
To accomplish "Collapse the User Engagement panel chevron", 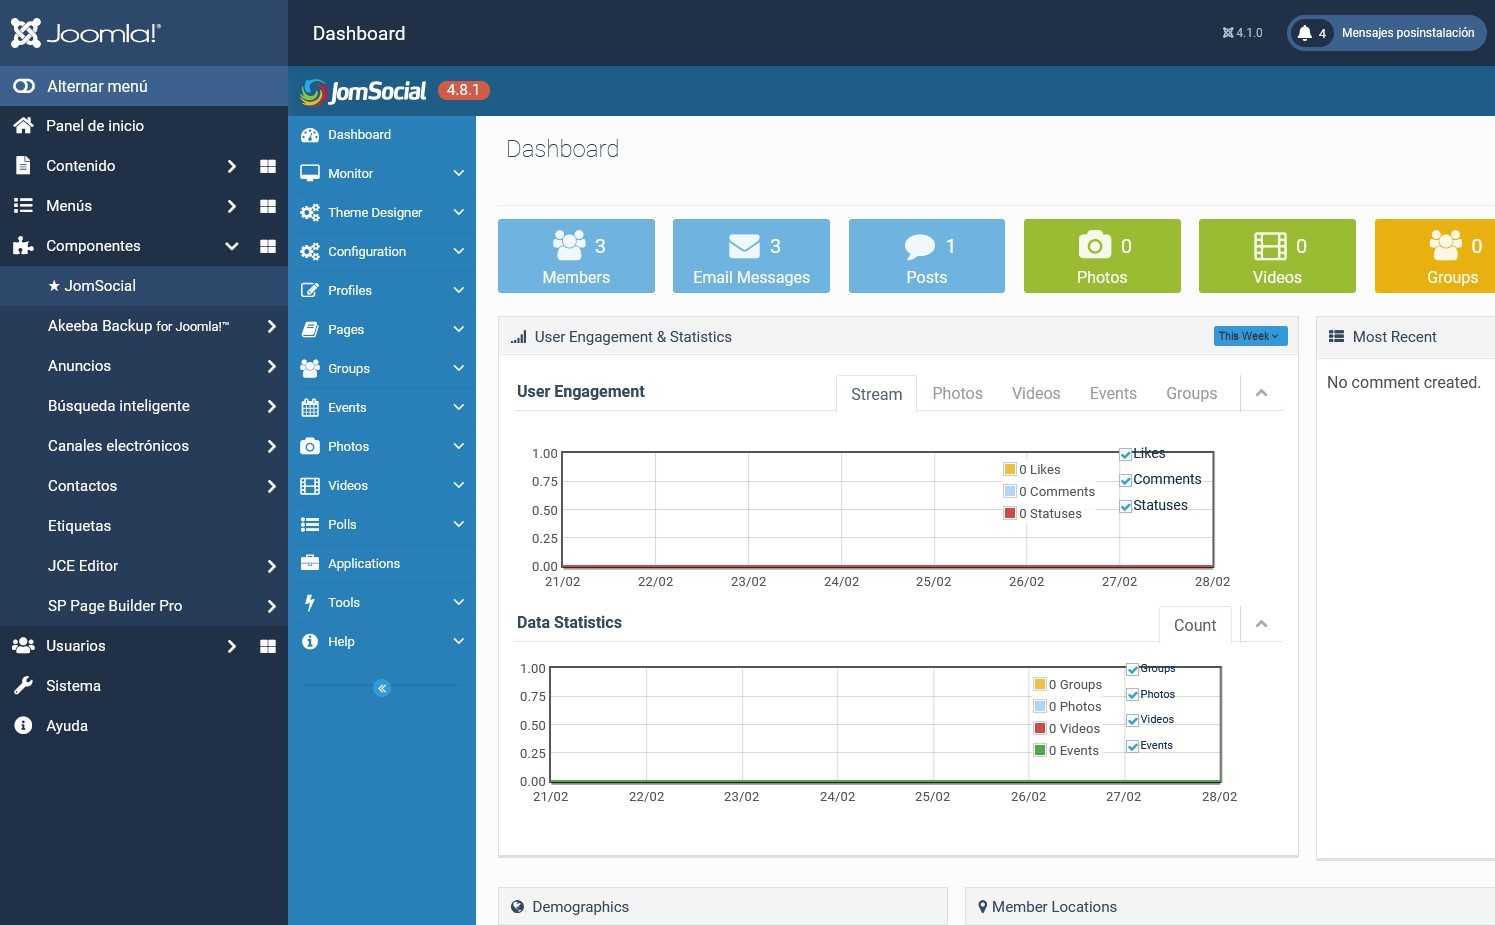I will 1261,393.
